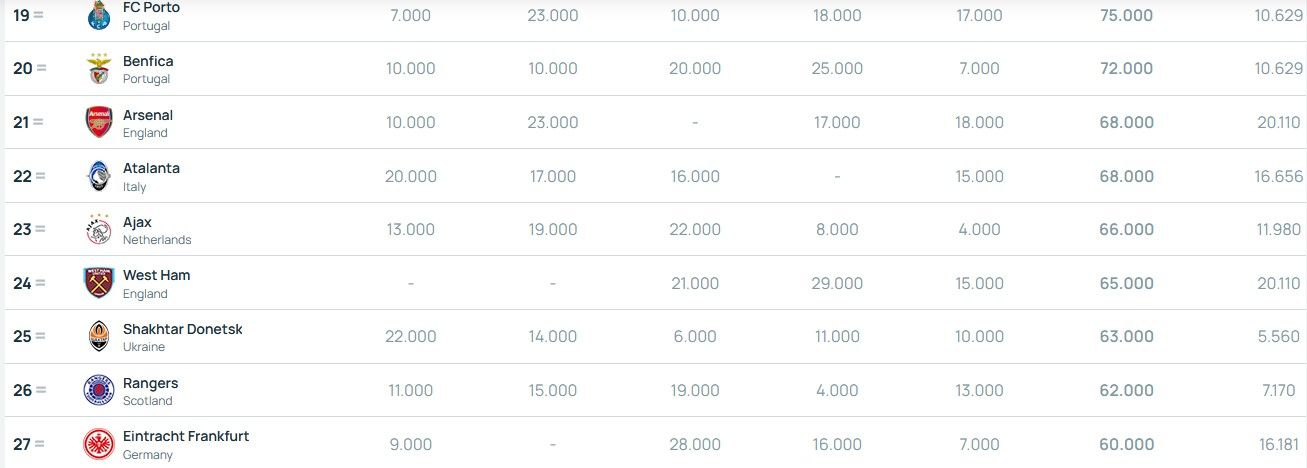Click the Arsenal club crest
The height and width of the screenshot is (468, 1307).
point(98,122)
